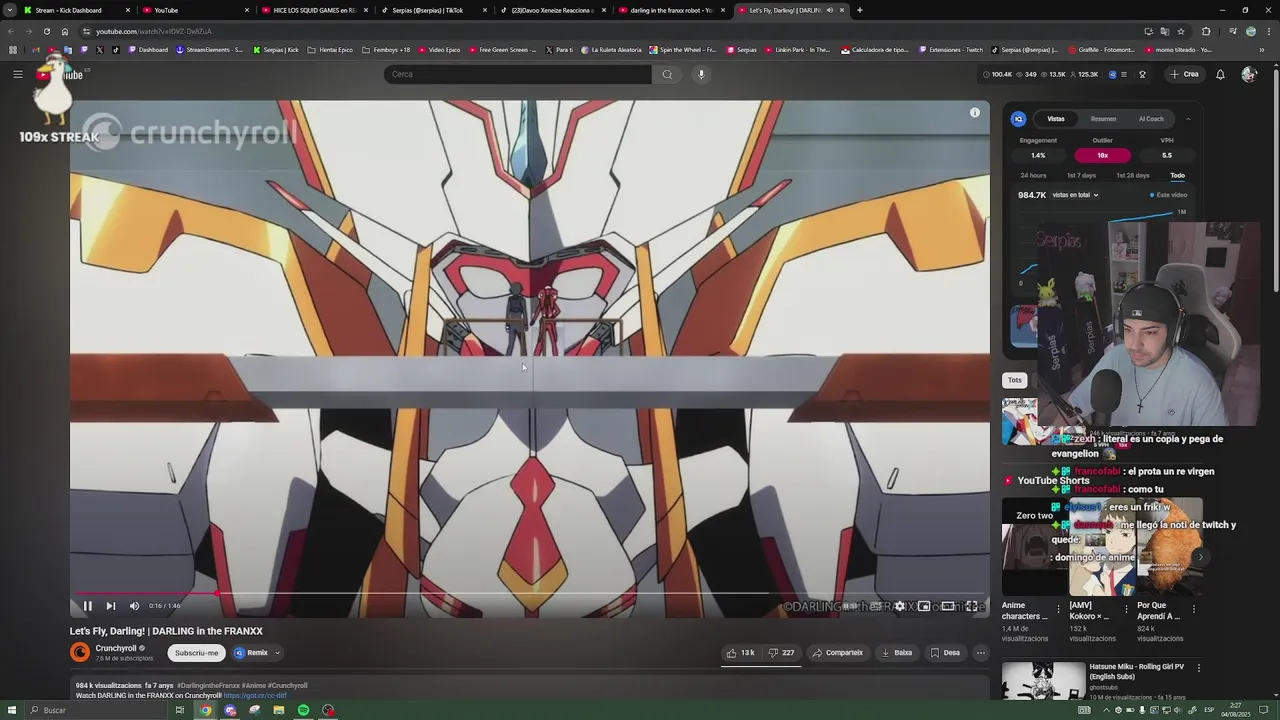Open Hatsune Miku Rolling Girl thumbnail
Viewport: 1280px width, 720px height.
1043,680
